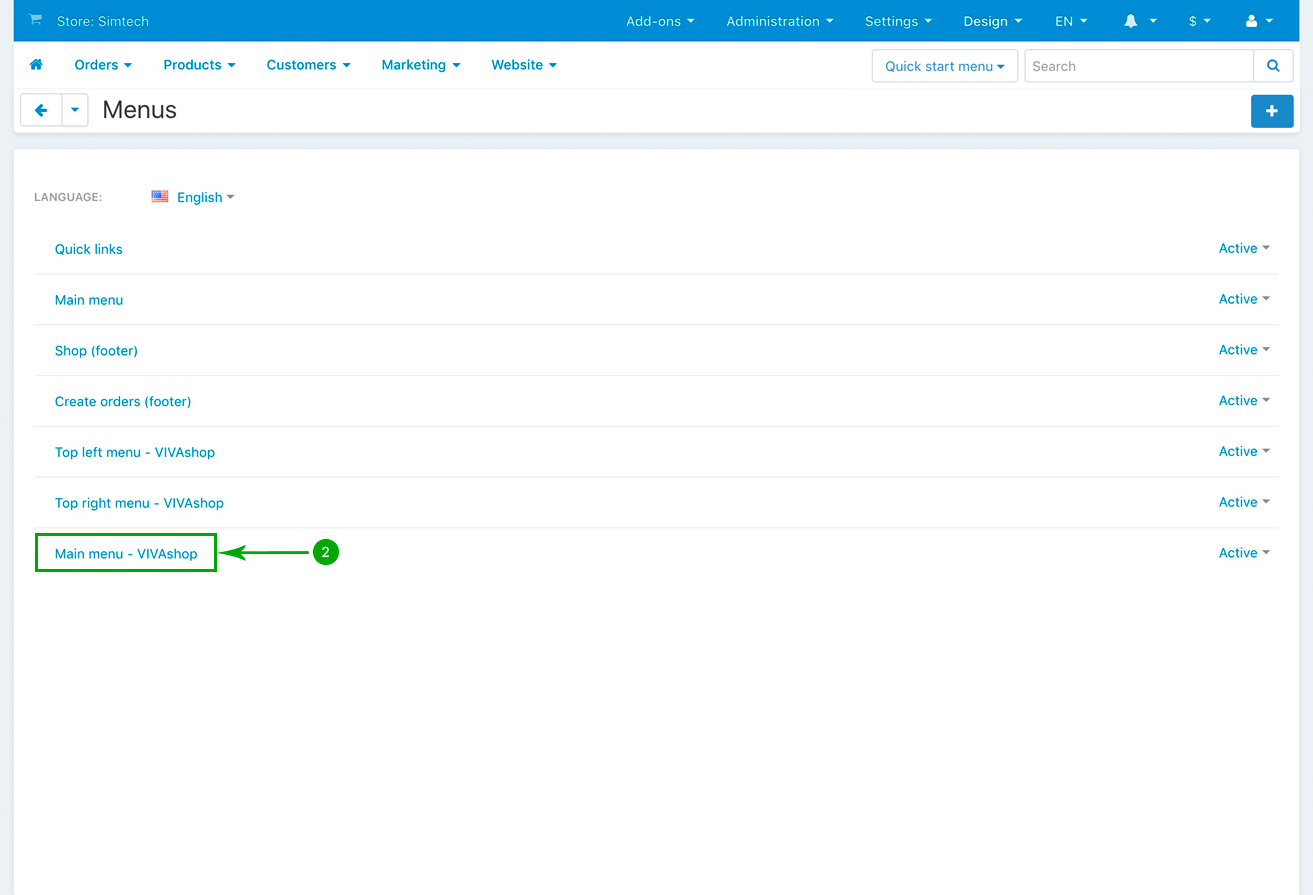Click into the Search input field

click(1138, 66)
